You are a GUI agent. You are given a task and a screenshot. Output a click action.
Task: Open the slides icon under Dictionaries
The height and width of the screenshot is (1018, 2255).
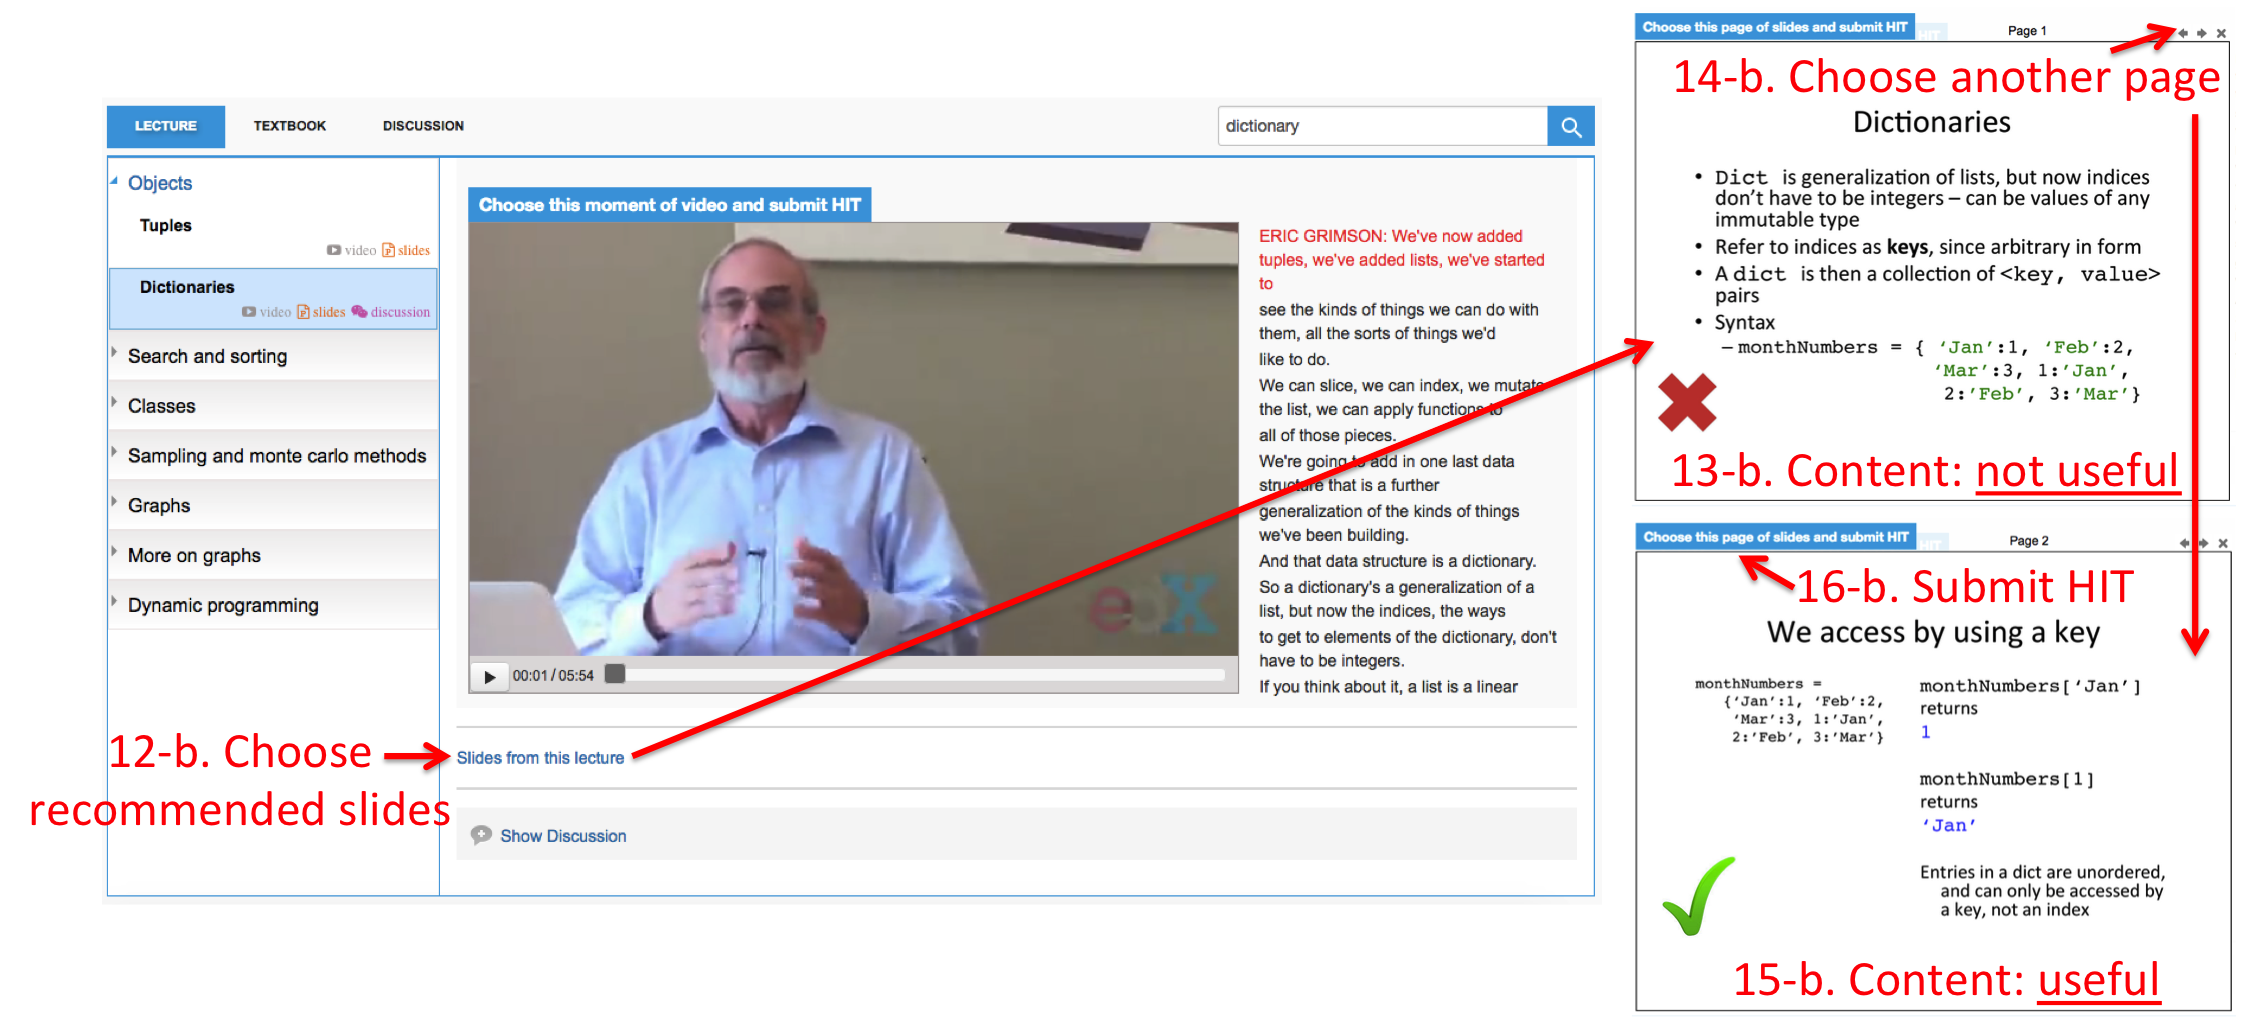coord(321,312)
